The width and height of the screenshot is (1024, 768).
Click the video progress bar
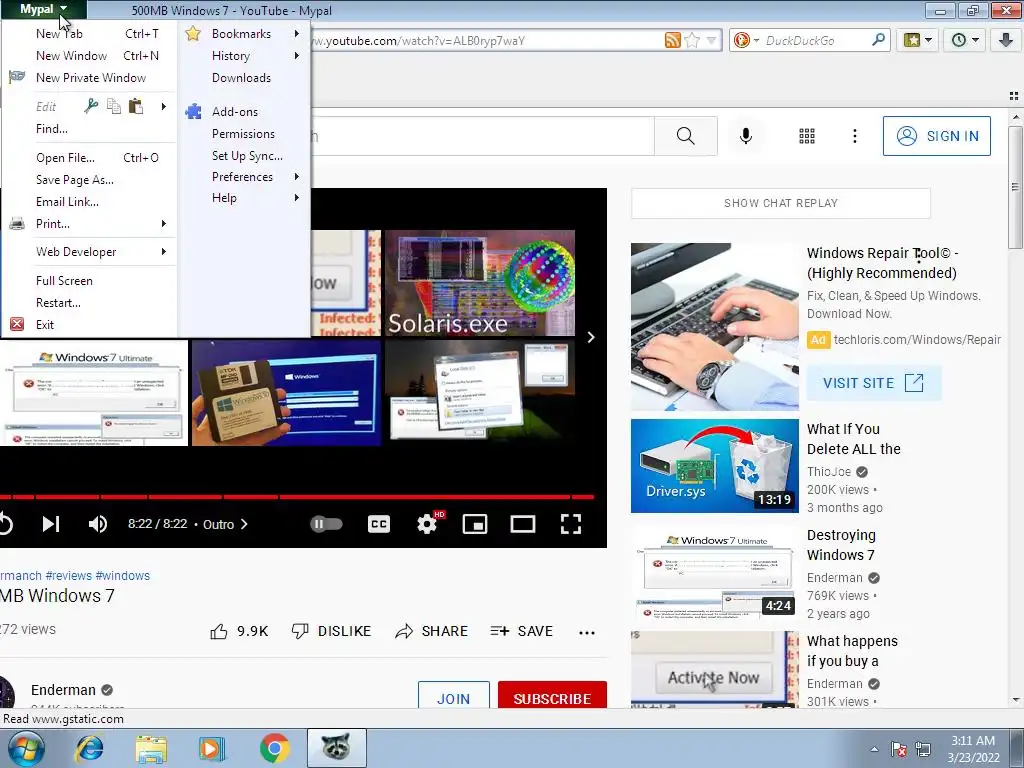pyautogui.click(x=297, y=497)
